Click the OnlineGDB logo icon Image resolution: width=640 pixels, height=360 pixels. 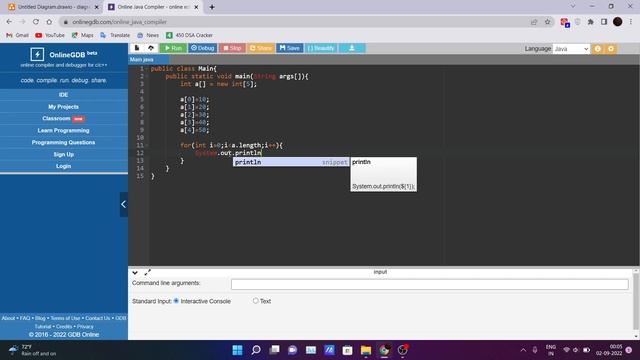(x=37, y=54)
